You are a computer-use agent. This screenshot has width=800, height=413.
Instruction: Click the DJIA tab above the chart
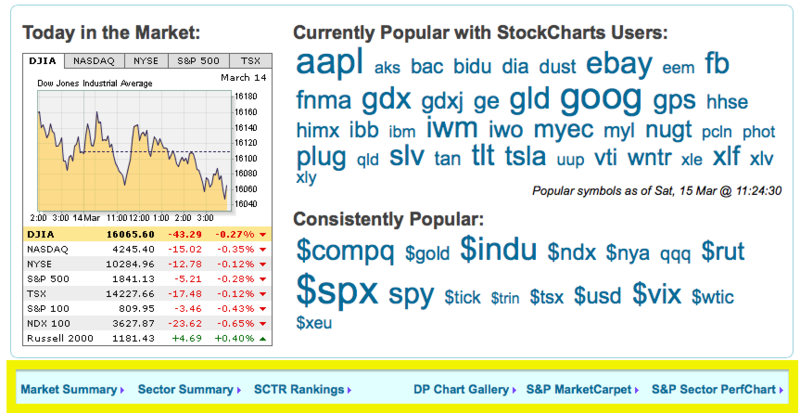point(43,60)
